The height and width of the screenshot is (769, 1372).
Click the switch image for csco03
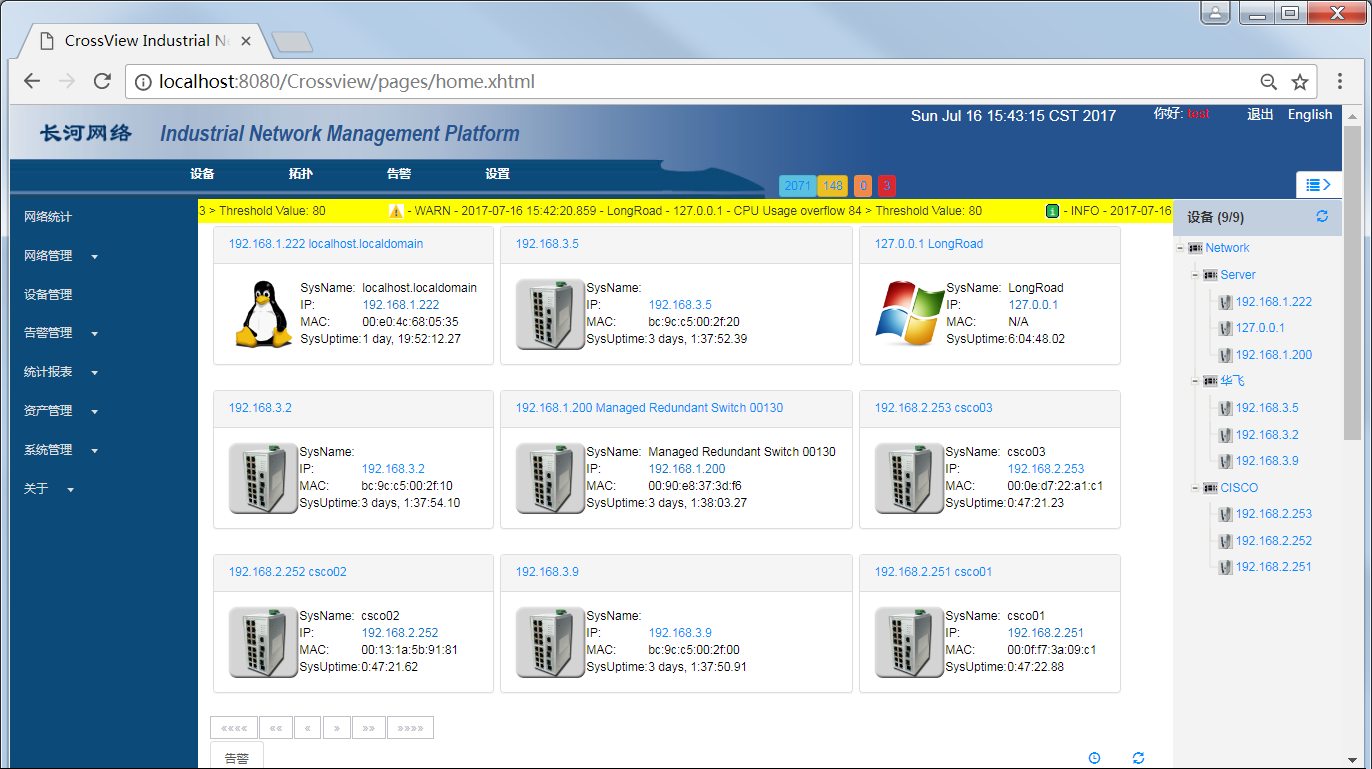(x=909, y=478)
